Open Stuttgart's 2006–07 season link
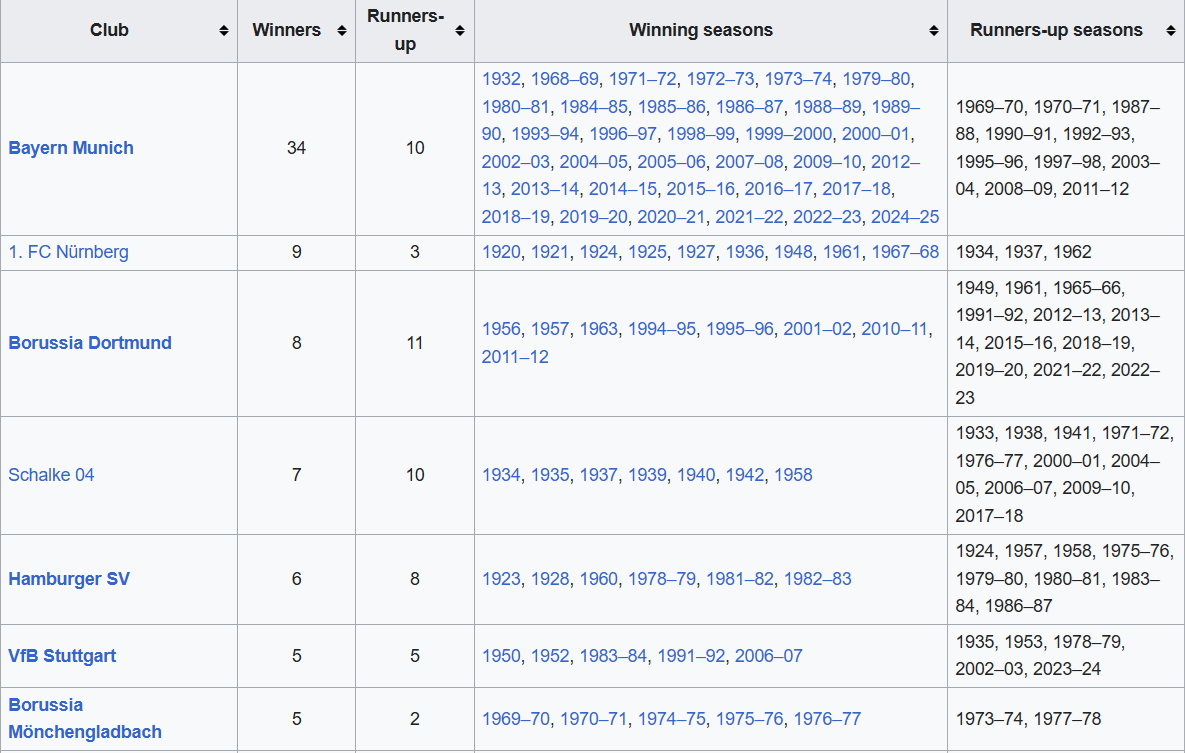The image size is (1185, 753). tap(769, 655)
